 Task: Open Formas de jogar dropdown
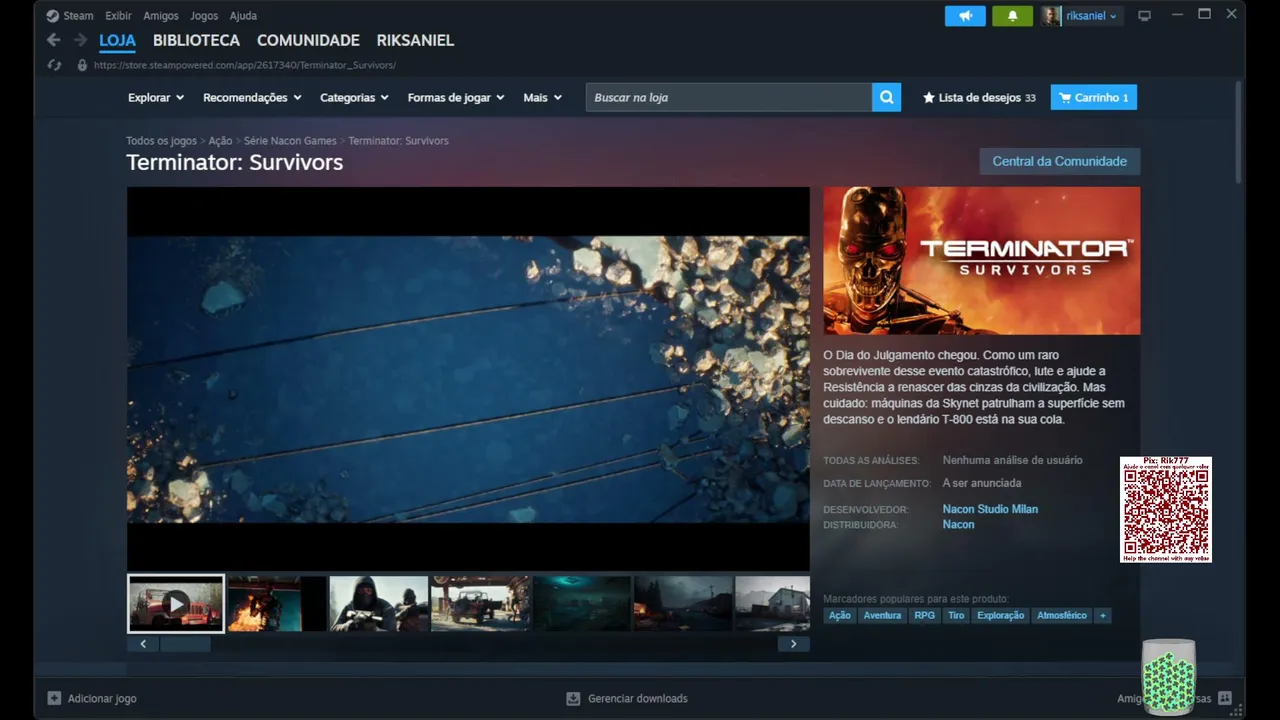pyautogui.click(x=456, y=97)
